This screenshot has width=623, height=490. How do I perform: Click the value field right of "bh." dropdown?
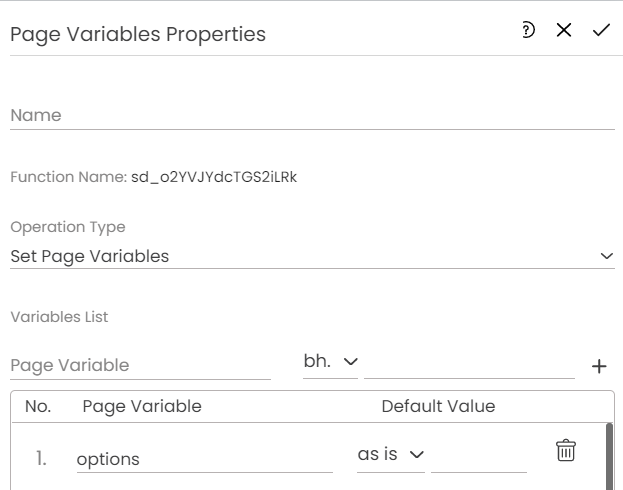(x=469, y=365)
